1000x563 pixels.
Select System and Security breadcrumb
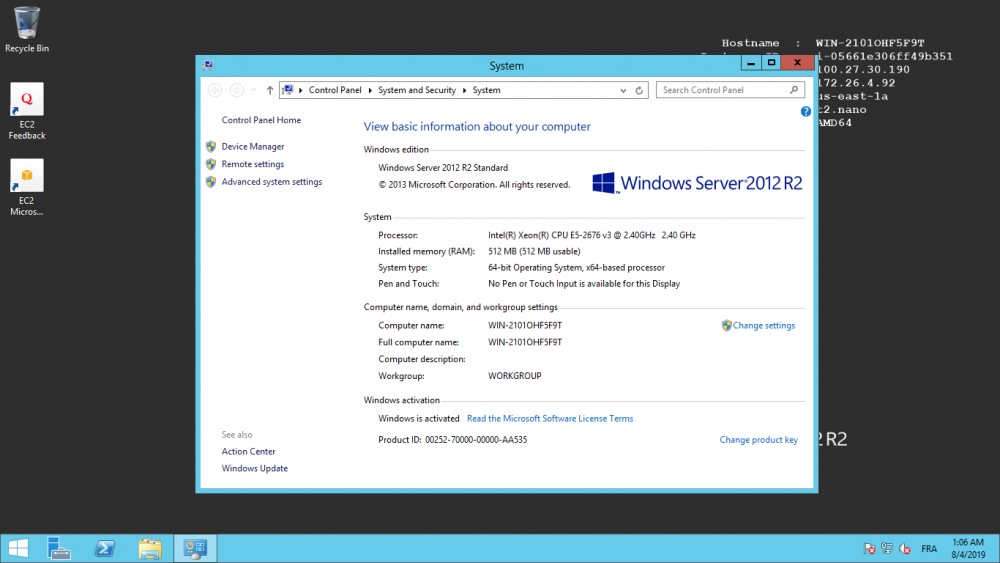pyautogui.click(x=417, y=91)
